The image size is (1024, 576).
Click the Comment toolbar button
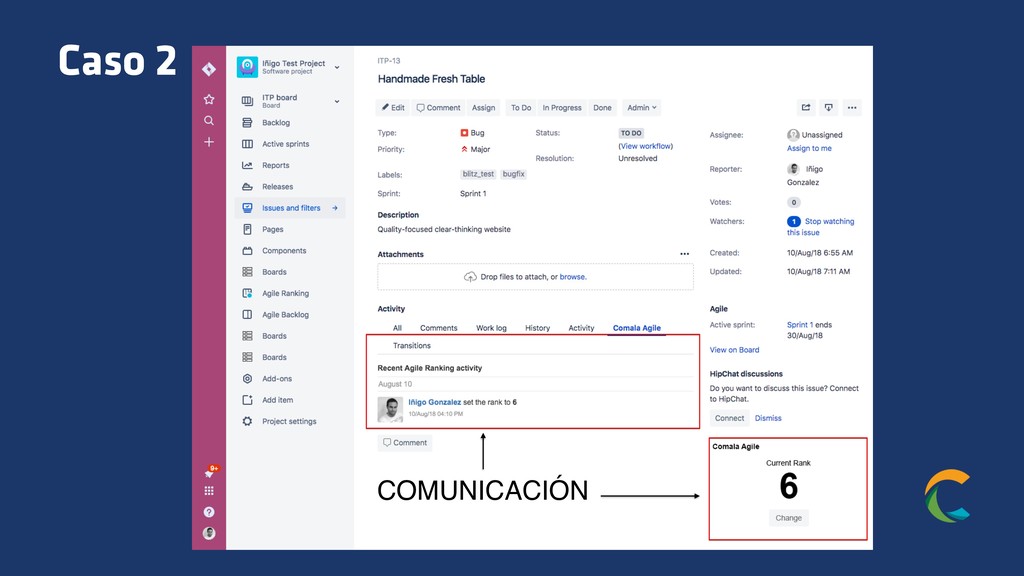tap(438, 108)
